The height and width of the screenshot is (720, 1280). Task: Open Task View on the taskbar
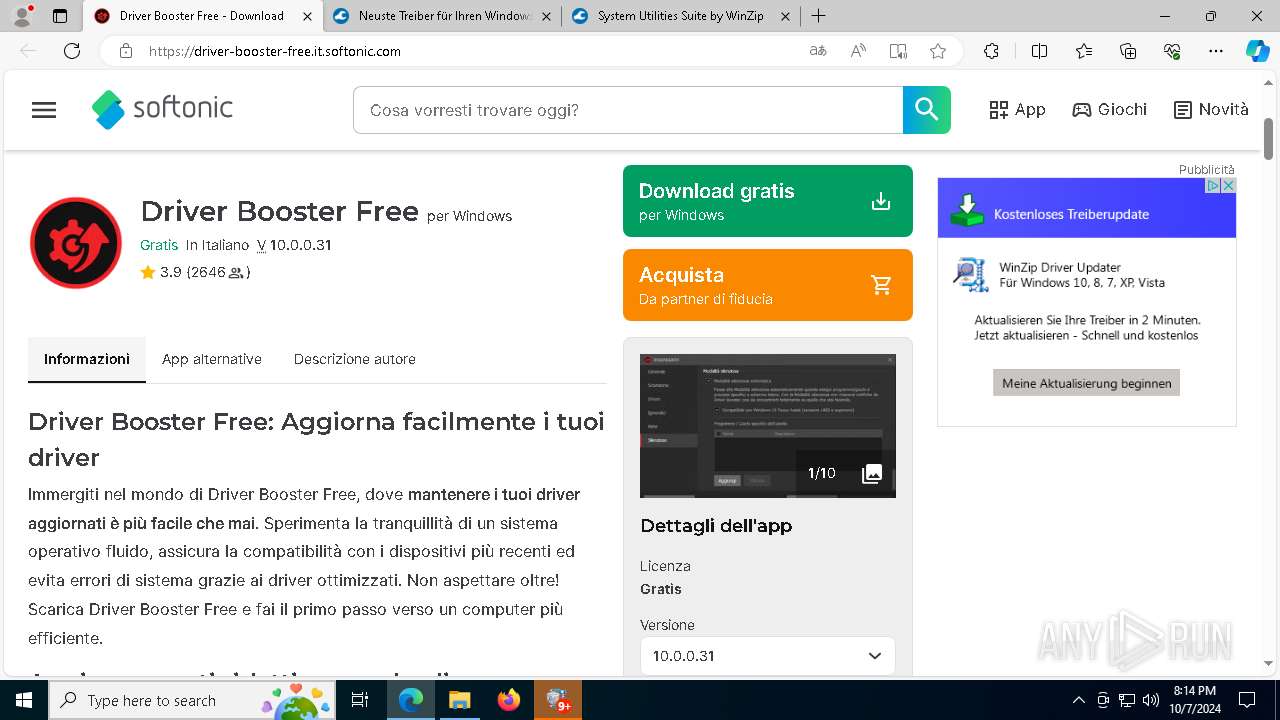[361, 700]
